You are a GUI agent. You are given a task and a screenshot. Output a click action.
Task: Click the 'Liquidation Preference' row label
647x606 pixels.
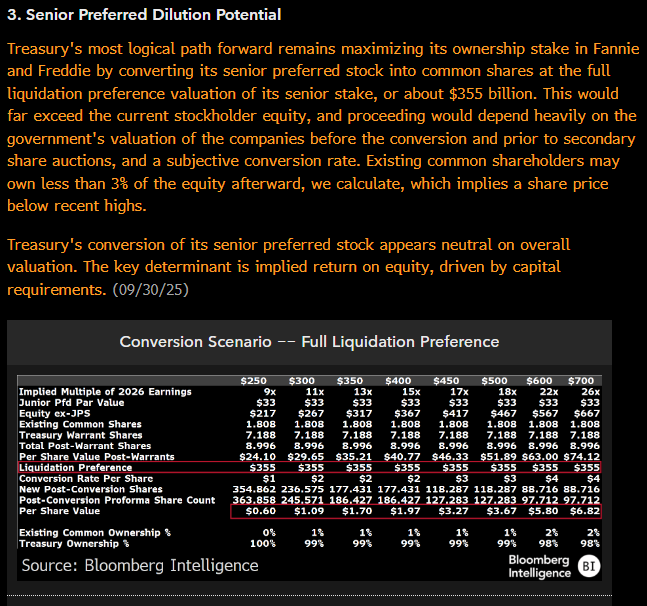[x=76, y=467]
